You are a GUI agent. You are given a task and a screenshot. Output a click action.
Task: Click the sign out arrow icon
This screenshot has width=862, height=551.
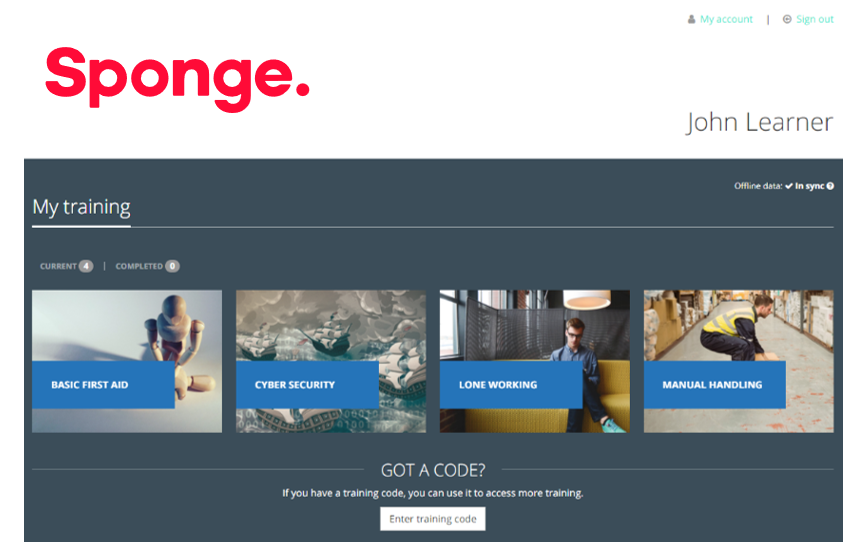[787, 19]
